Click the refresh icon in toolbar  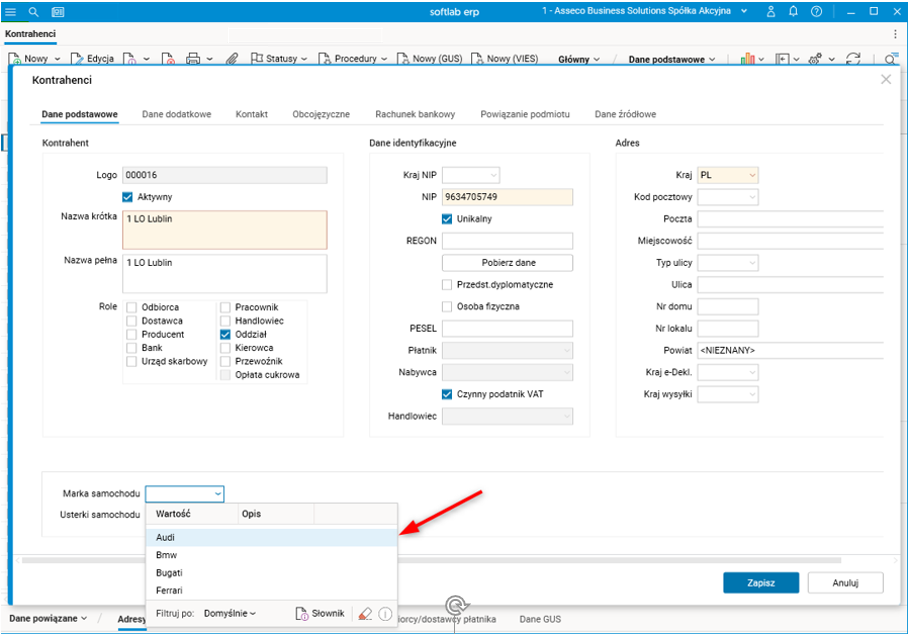(853, 58)
